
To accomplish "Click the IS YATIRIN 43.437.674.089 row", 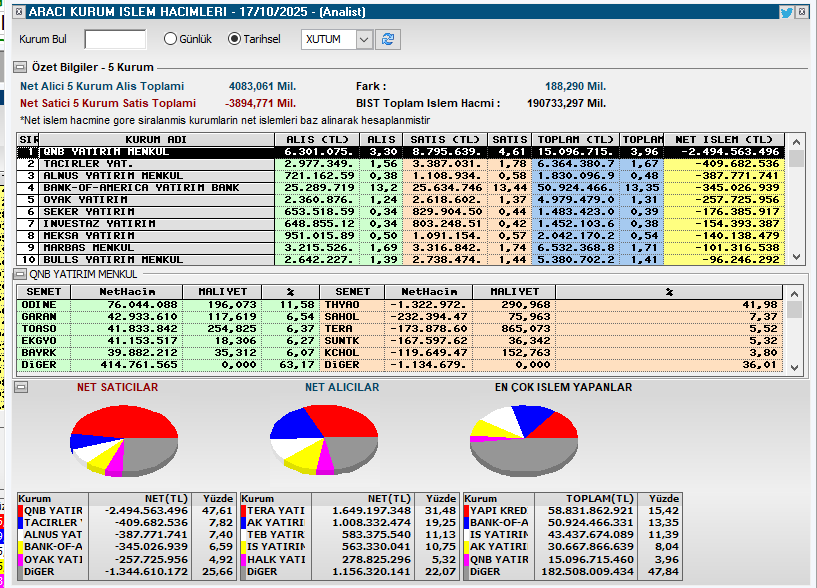I will click(572, 535).
